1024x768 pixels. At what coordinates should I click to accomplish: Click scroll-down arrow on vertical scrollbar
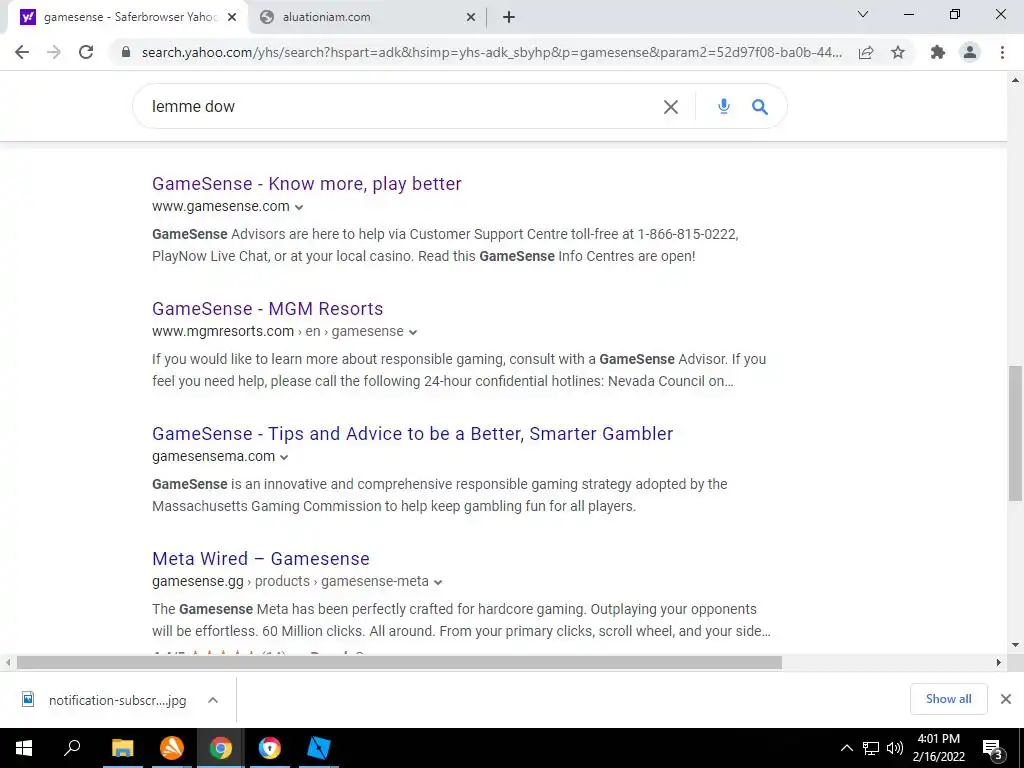1015,645
